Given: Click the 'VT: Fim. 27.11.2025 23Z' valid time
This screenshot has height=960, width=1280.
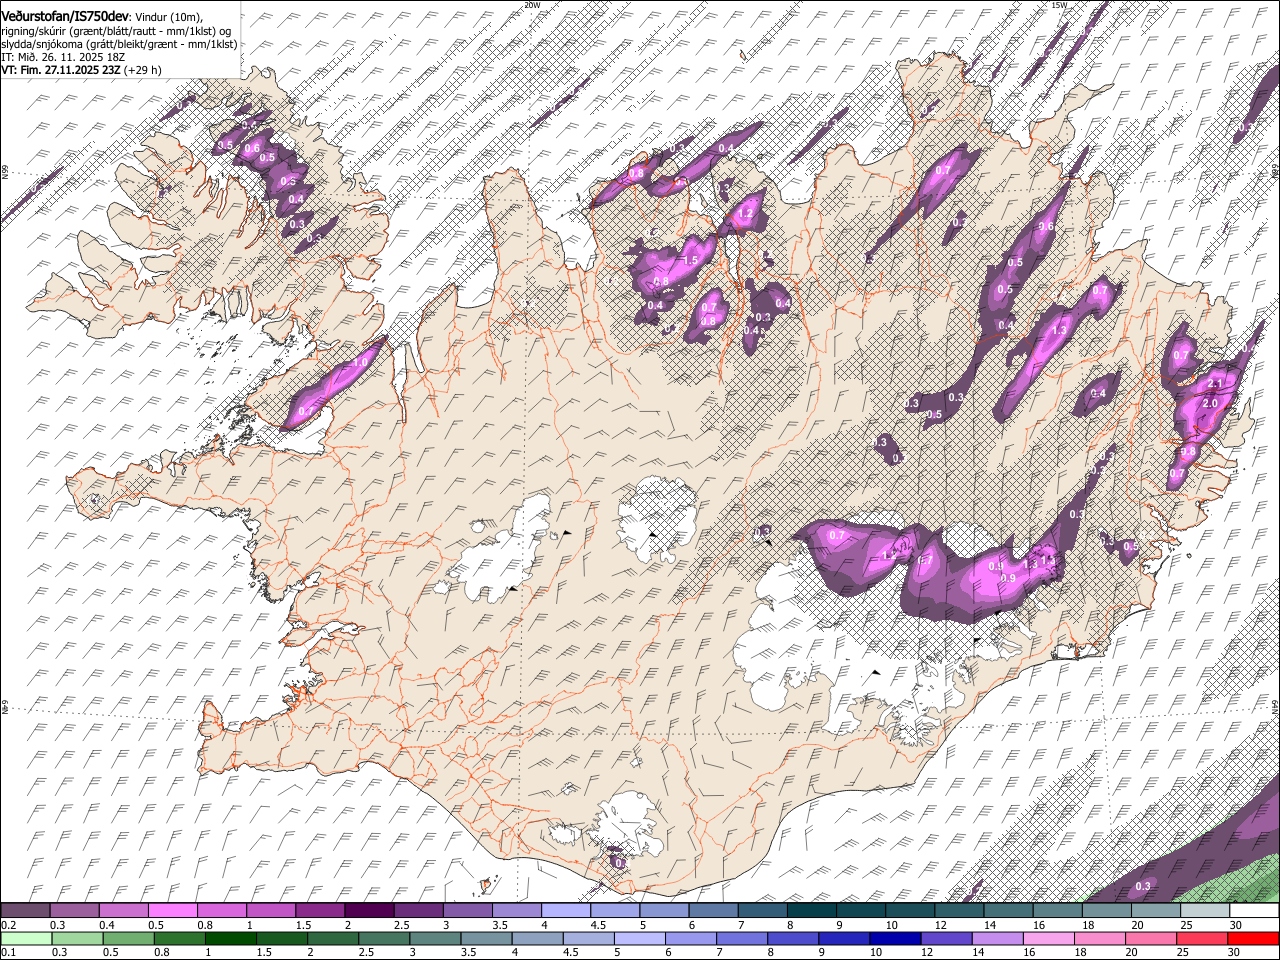Looking at the screenshot, I should point(62,70).
